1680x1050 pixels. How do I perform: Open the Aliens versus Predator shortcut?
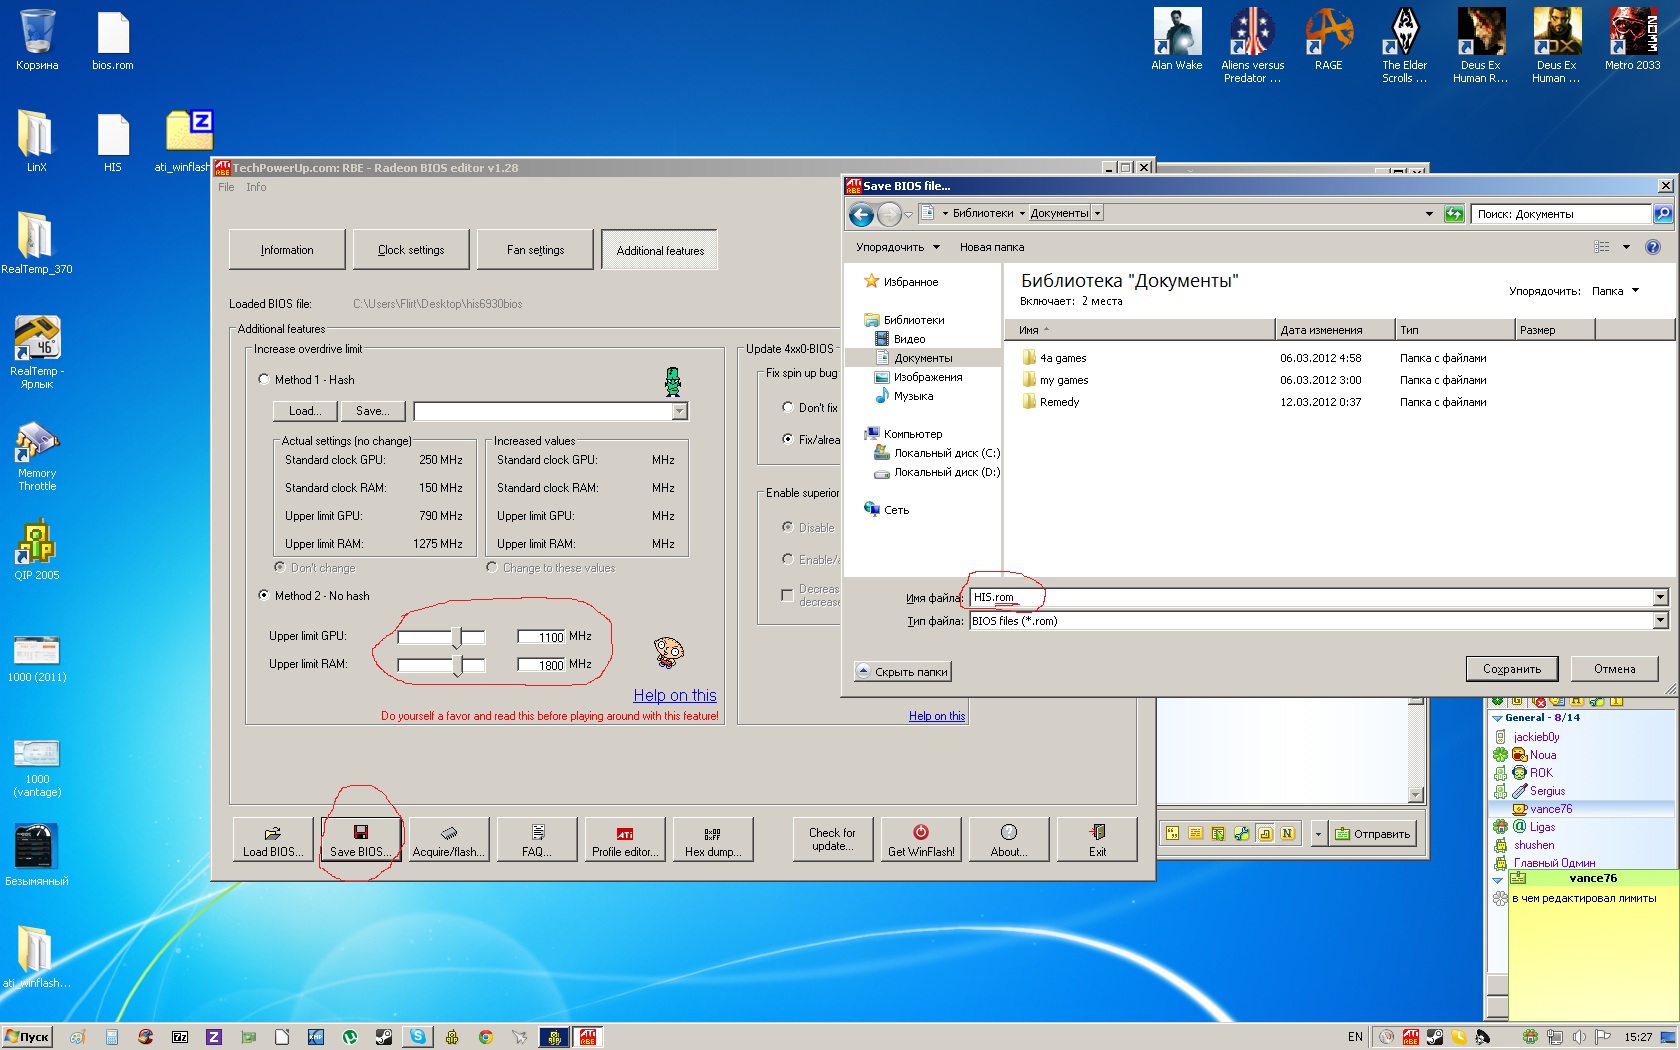click(x=1252, y=45)
